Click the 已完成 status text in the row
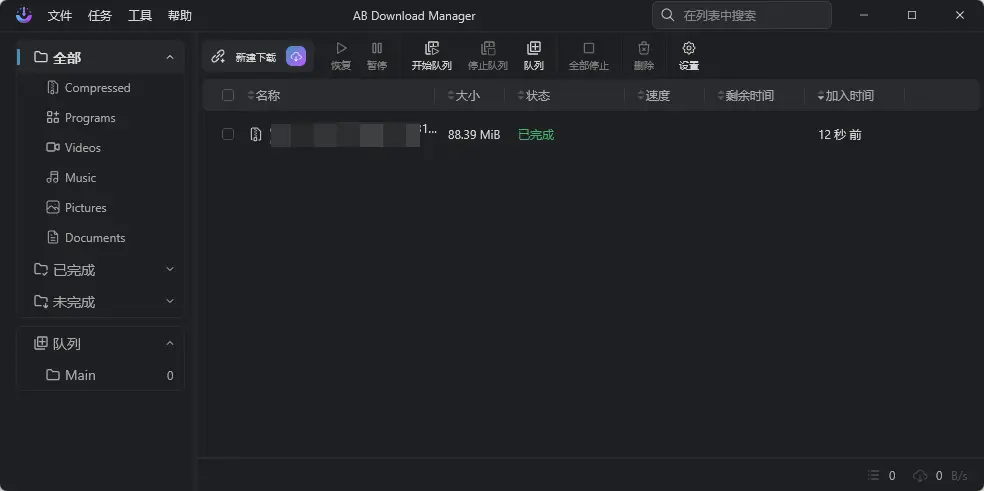This screenshot has height=491, width=984. pos(536,135)
